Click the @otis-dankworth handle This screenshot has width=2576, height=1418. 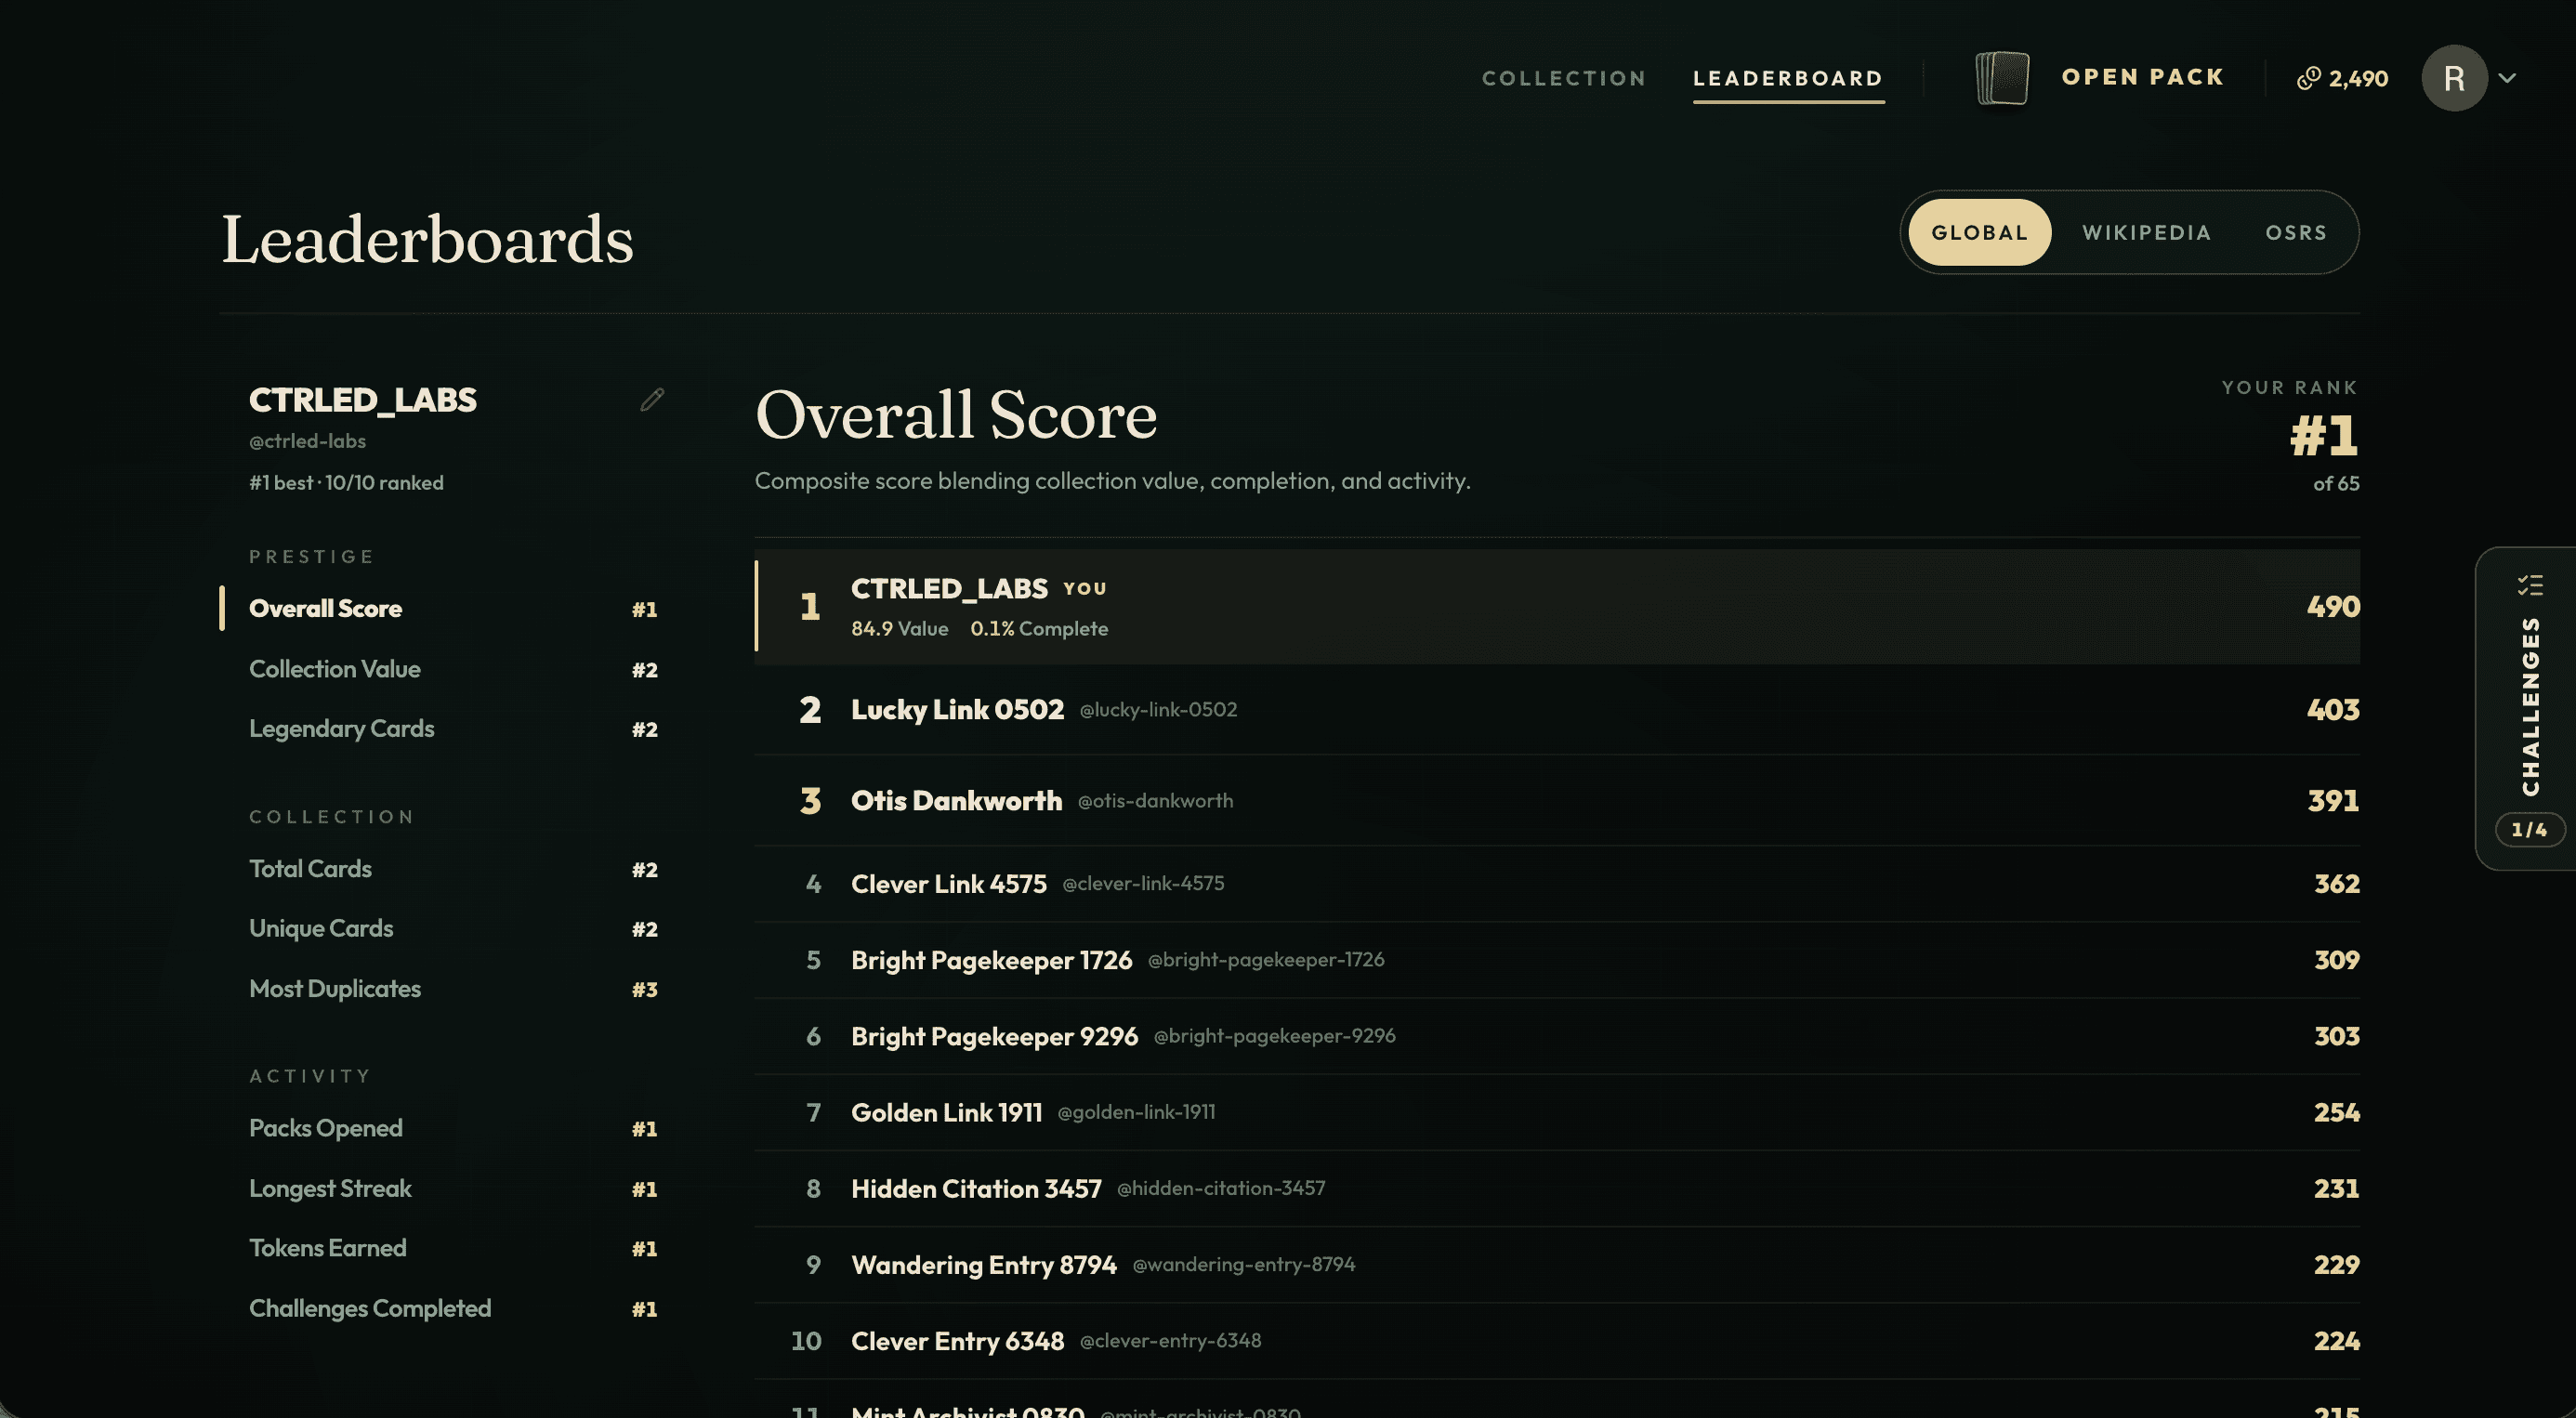[x=1155, y=801]
